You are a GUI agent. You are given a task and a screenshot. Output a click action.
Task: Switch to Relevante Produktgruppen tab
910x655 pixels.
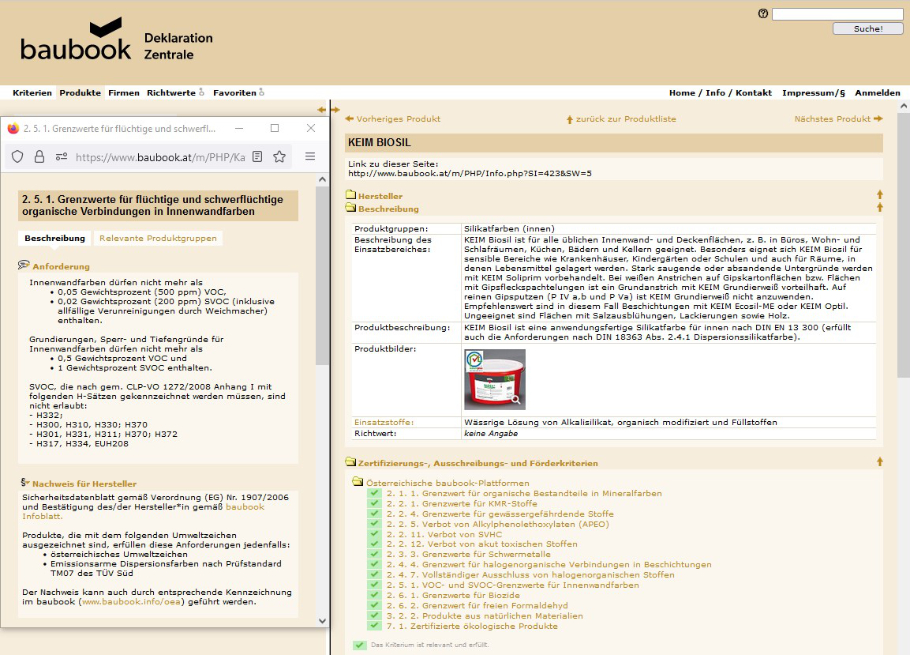tap(158, 238)
